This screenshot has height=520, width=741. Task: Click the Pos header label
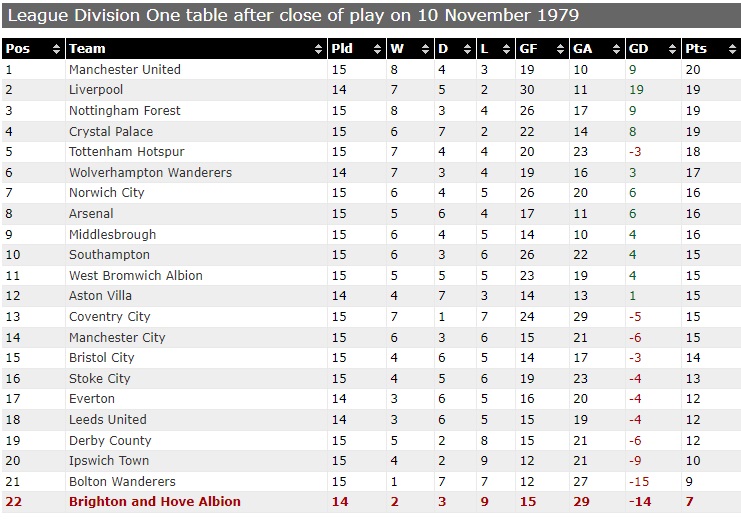18,49
